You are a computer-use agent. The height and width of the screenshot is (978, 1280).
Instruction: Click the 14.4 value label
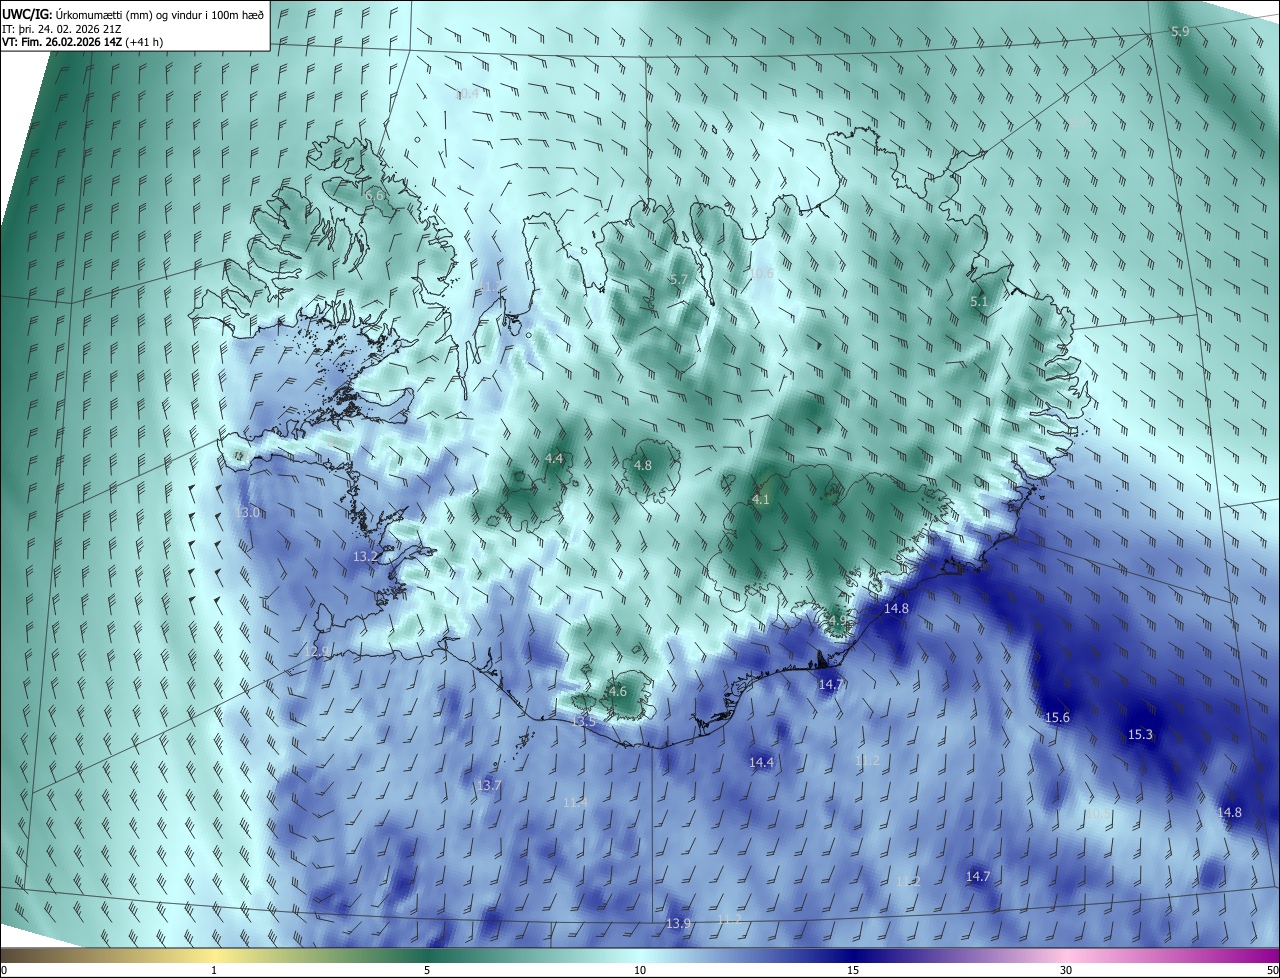tap(762, 762)
